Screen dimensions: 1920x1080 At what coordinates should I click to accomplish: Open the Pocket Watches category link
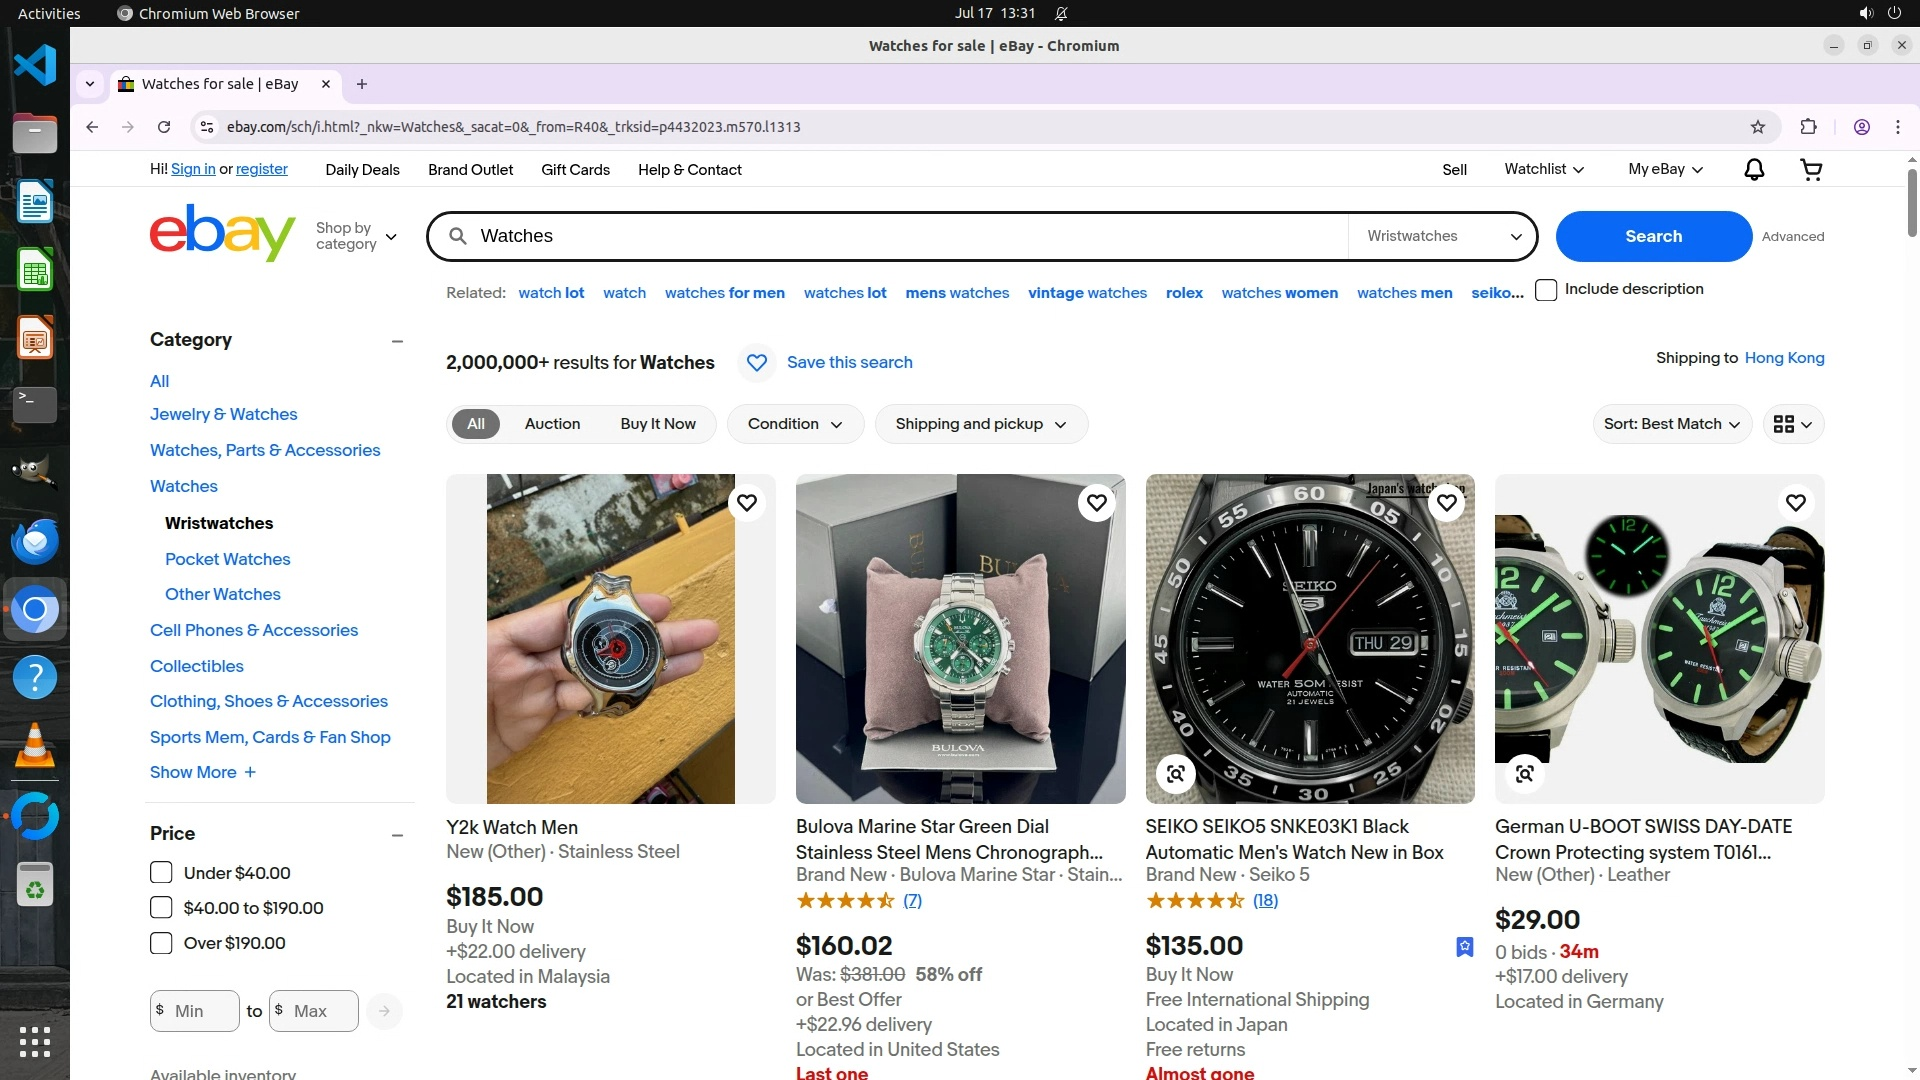[x=227, y=559]
